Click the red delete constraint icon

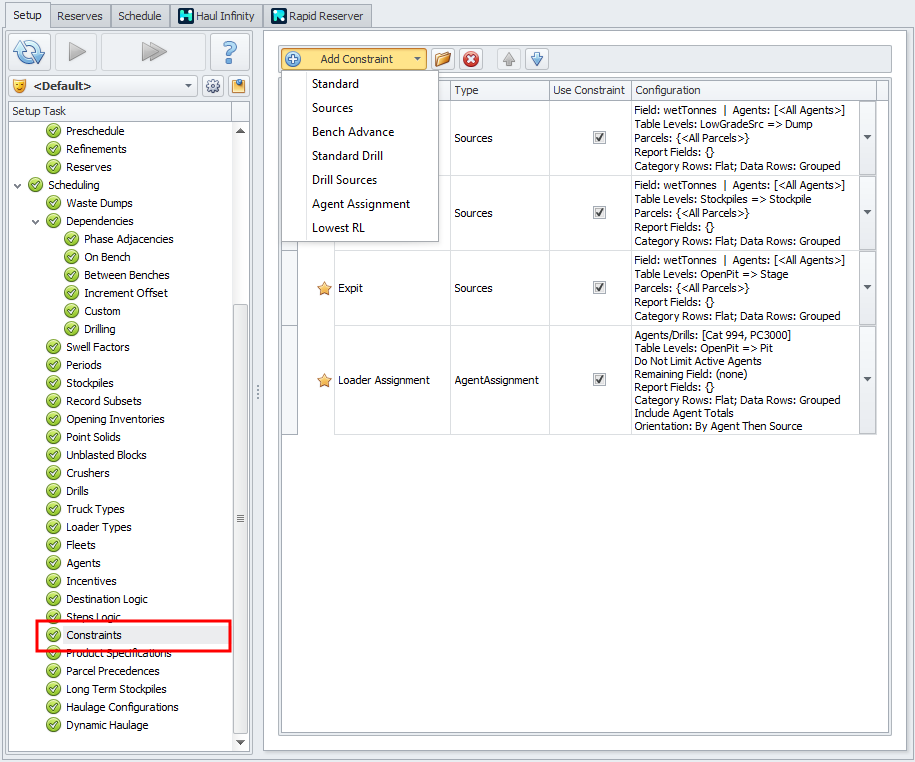(471, 59)
